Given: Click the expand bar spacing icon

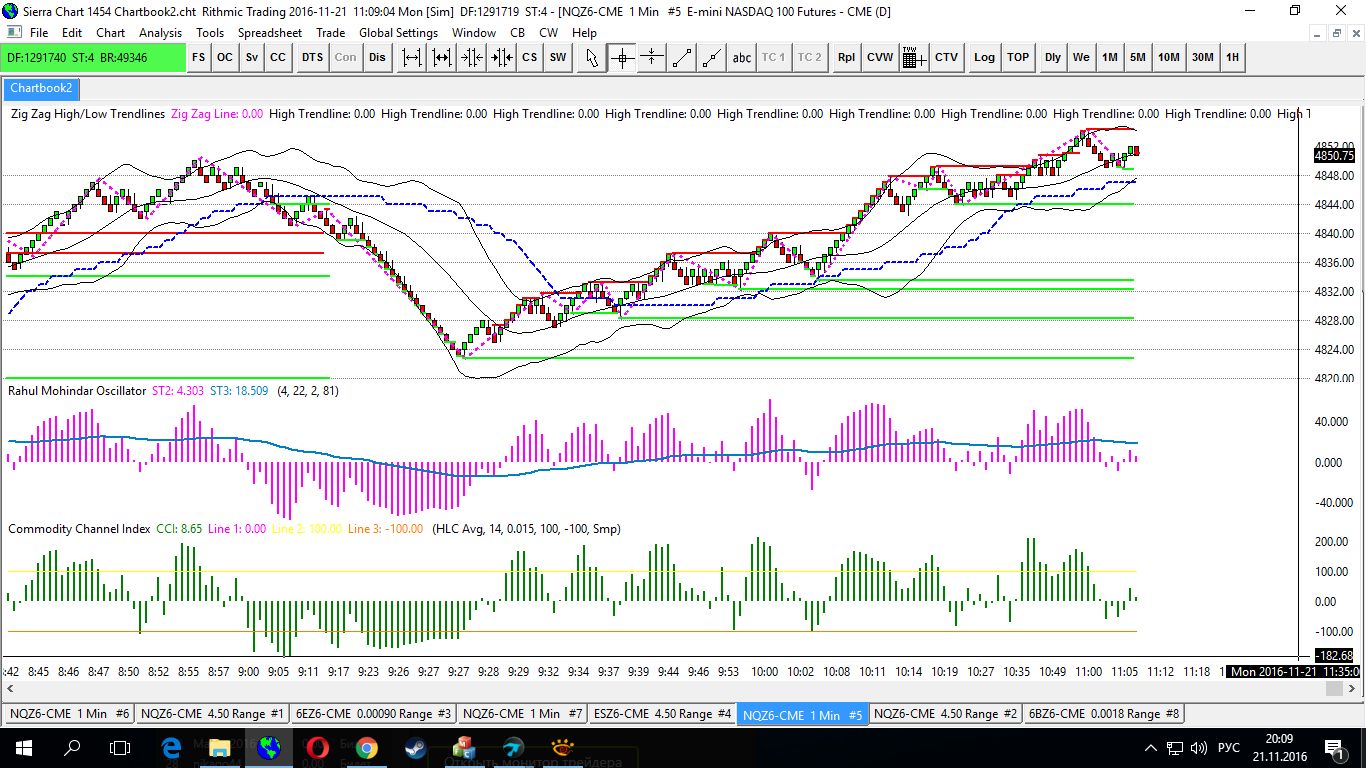Looking at the screenshot, I should pyautogui.click(x=412, y=58).
